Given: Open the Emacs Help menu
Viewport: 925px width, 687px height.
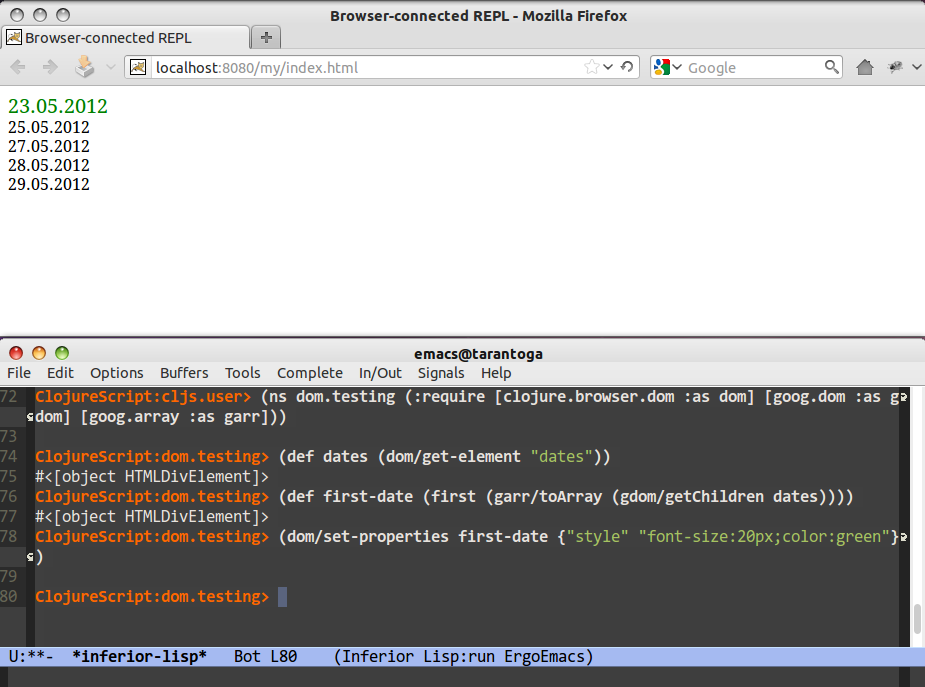Looking at the screenshot, I should point(496,373).
